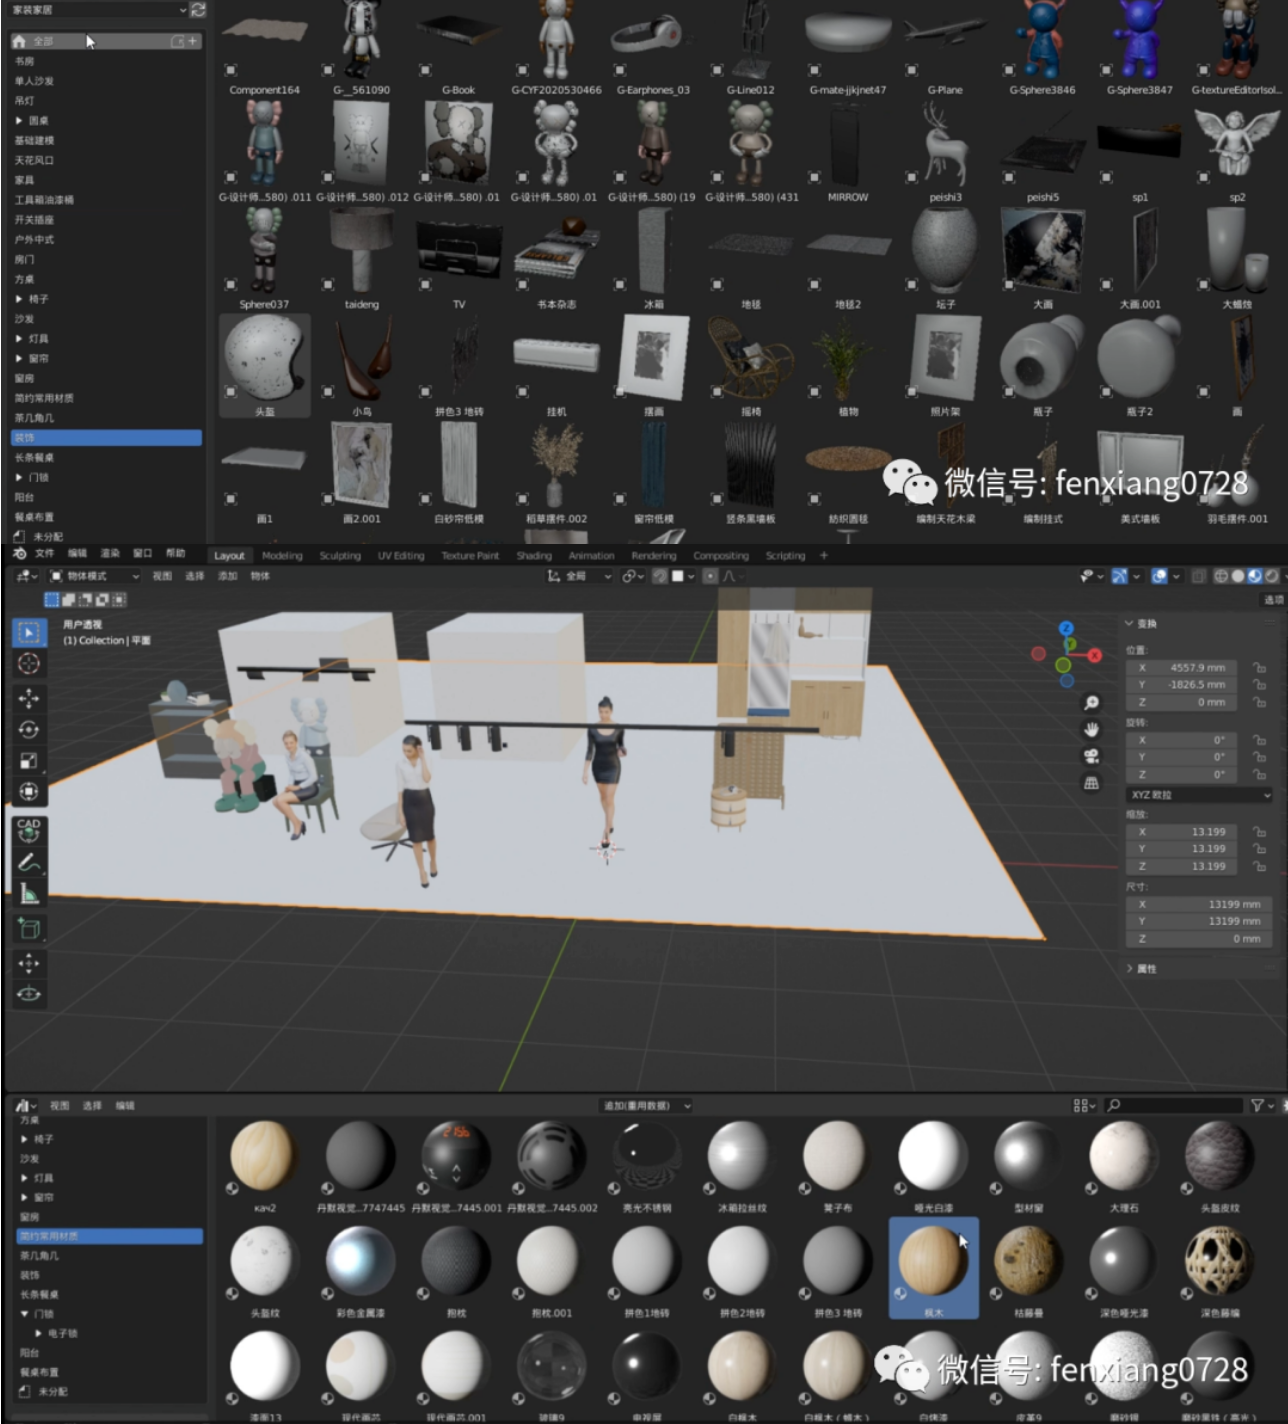
Task: Expand the 属性 panel
Action: click(x=1146, y=968)
